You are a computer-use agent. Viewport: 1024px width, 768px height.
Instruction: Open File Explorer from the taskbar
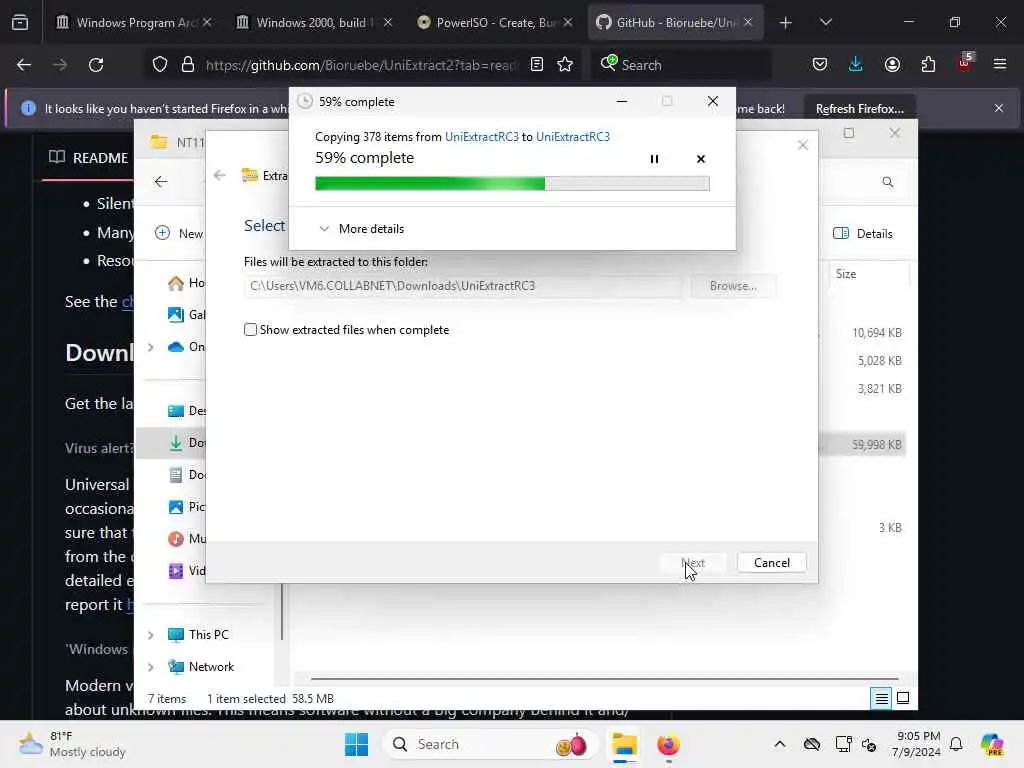[624, 744]
